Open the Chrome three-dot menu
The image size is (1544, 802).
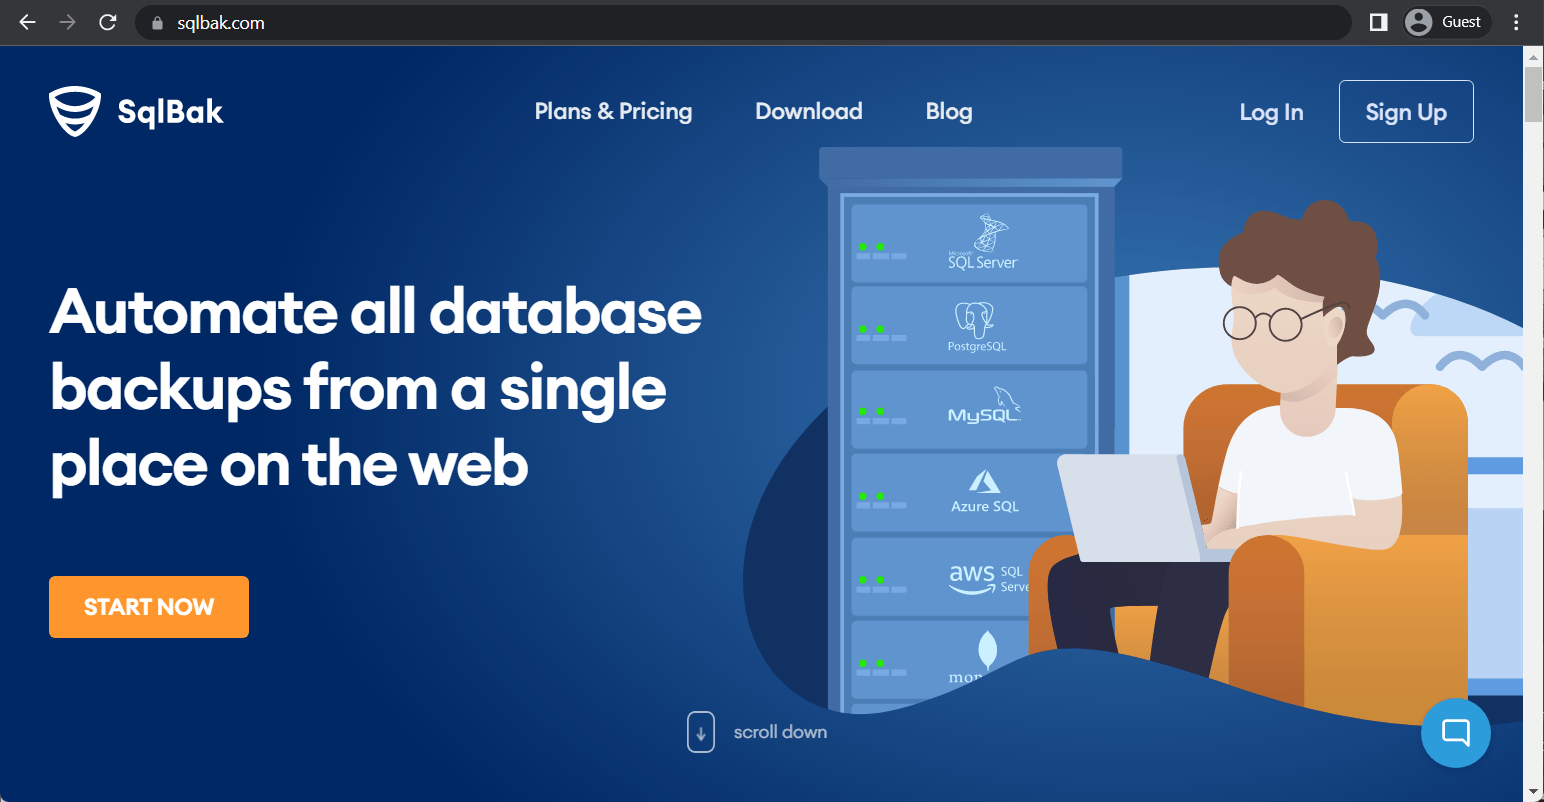tap(1516, 21)
